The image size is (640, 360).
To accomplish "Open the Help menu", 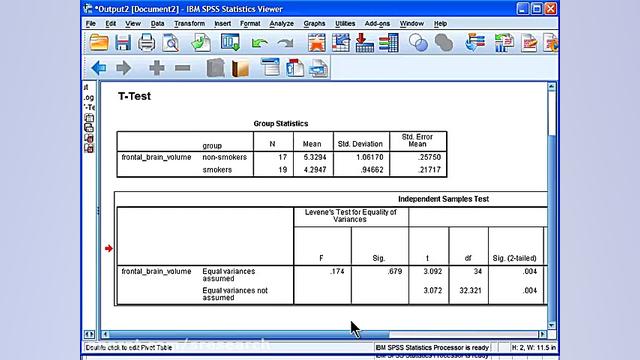I will pyautogui.click(x=440, y=24).
